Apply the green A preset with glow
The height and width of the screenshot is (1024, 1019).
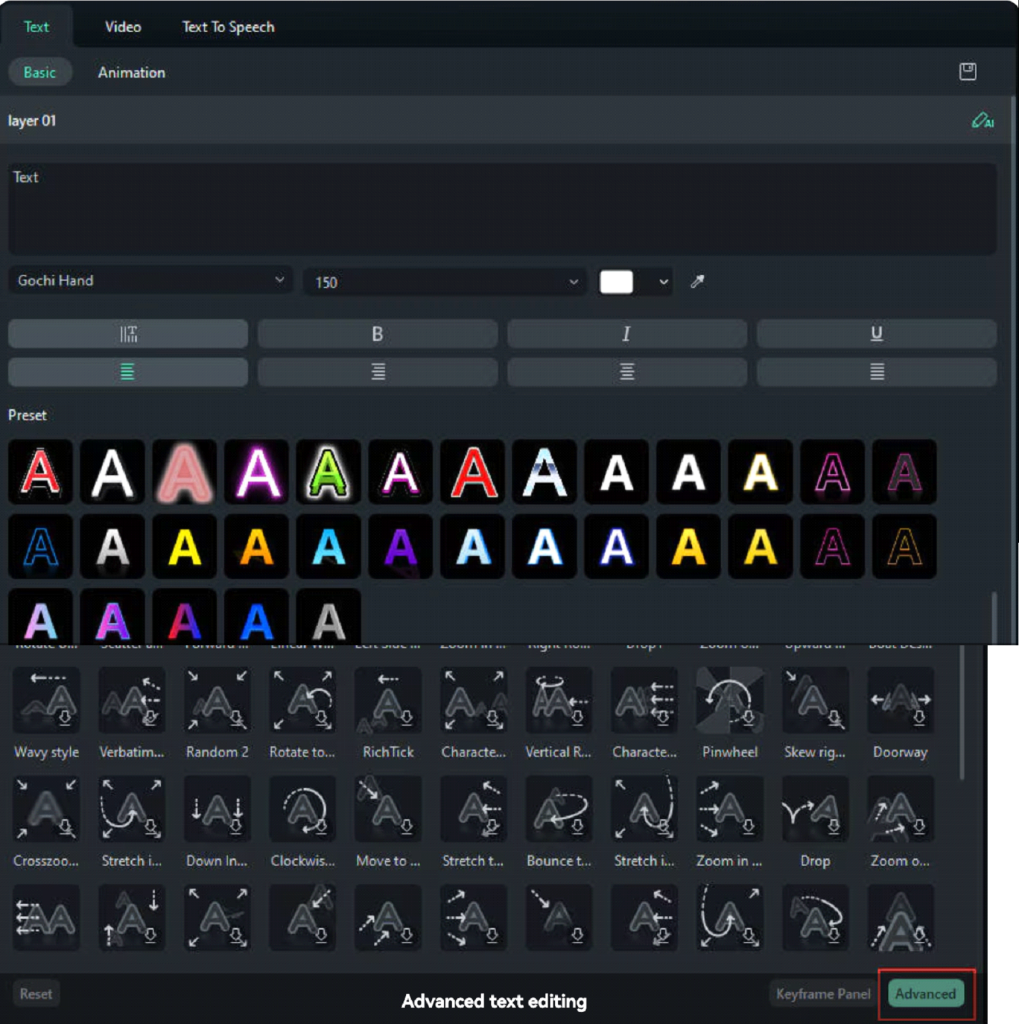coord(329,472)
